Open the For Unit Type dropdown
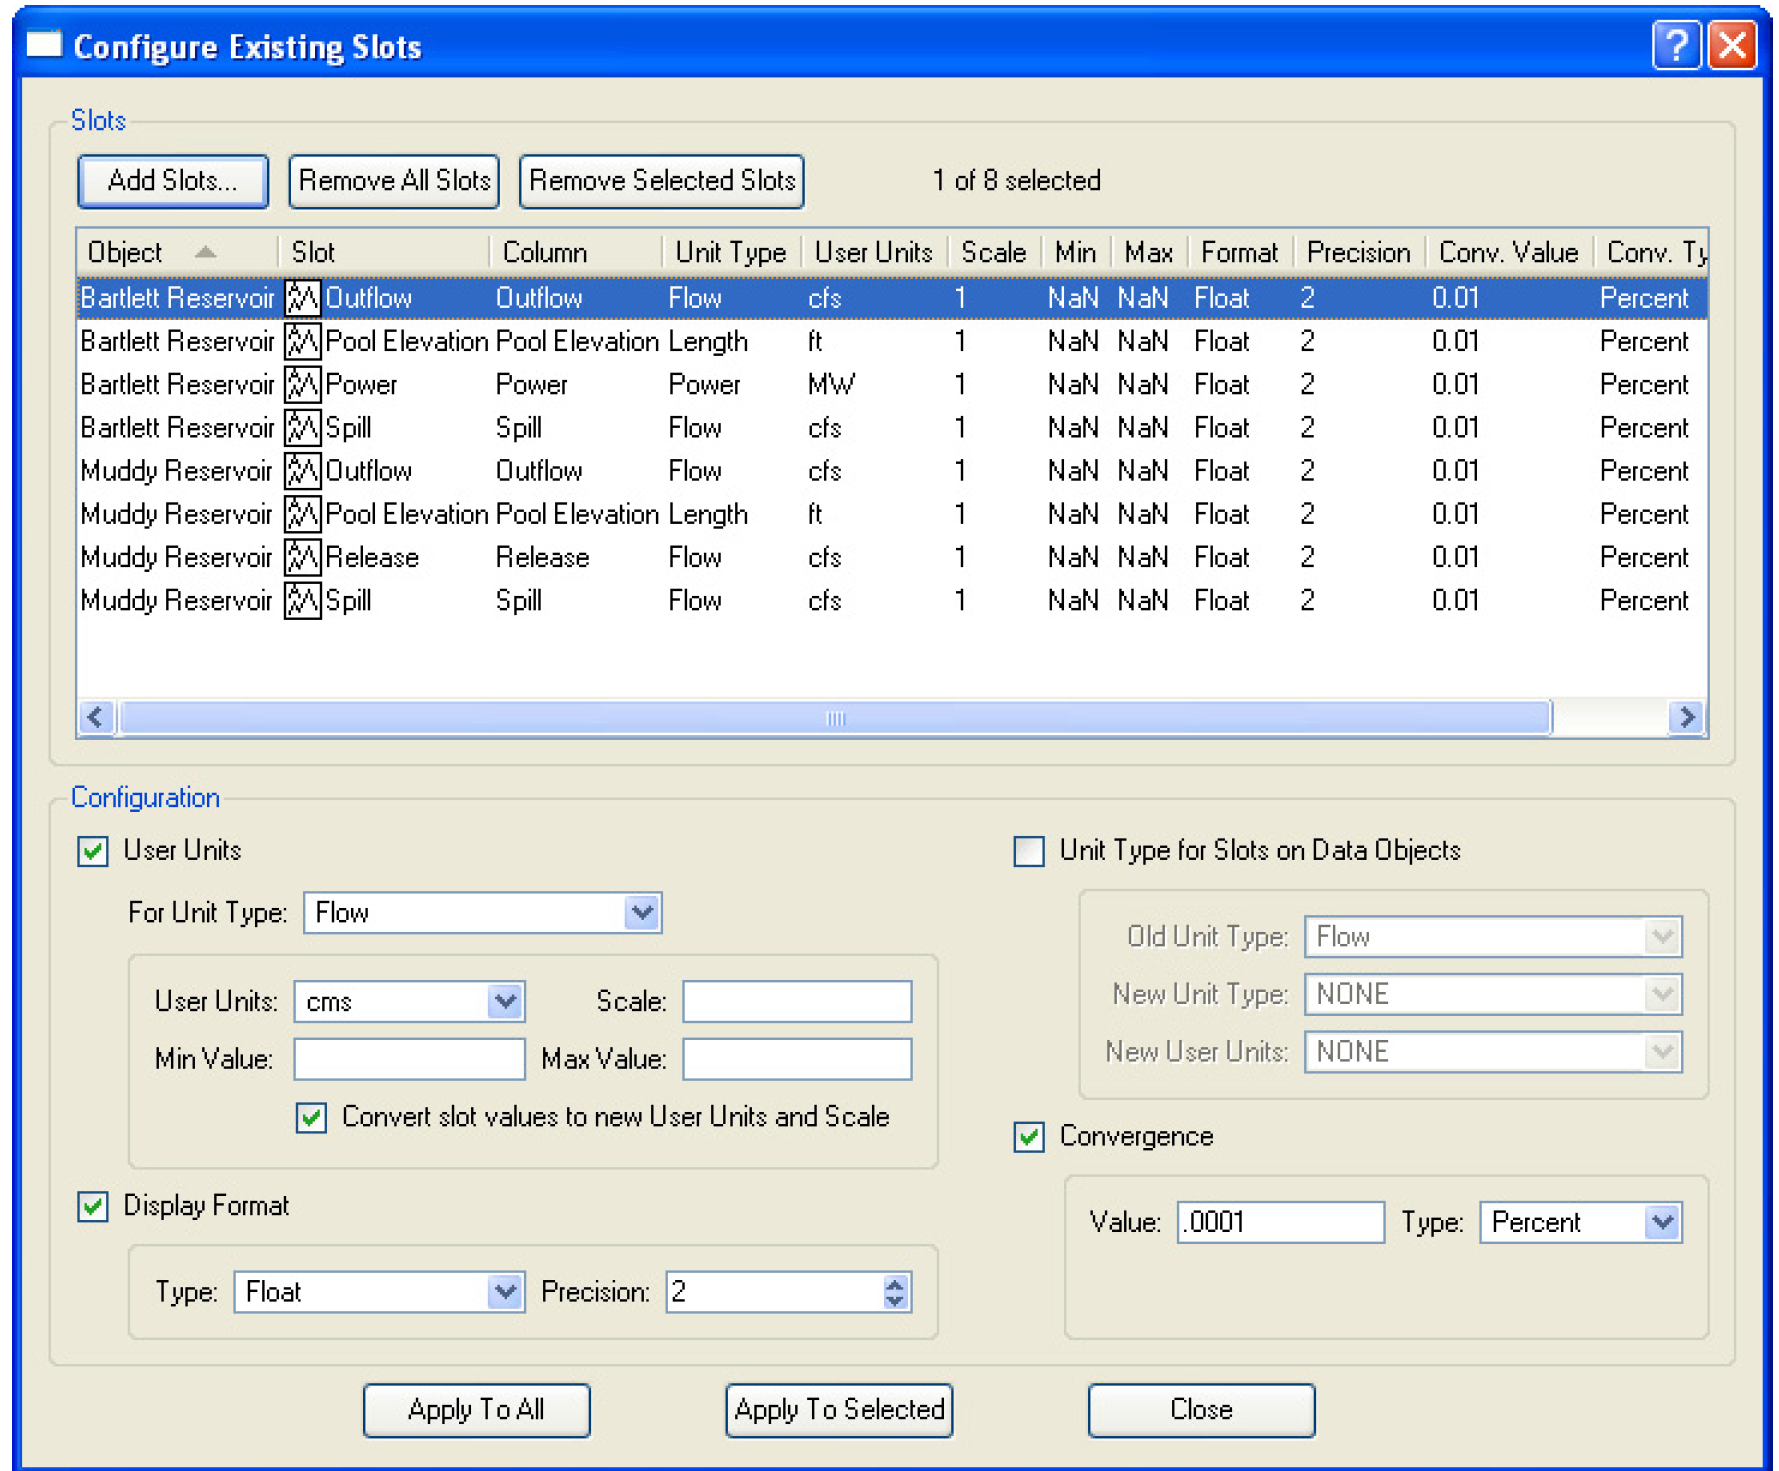 click(641, 913)
